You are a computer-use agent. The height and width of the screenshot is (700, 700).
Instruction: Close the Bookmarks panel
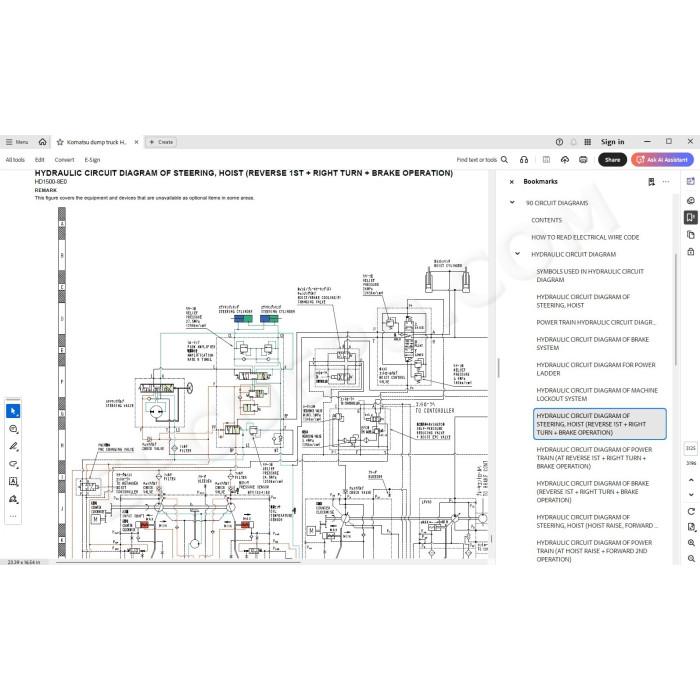pos(512,182)
